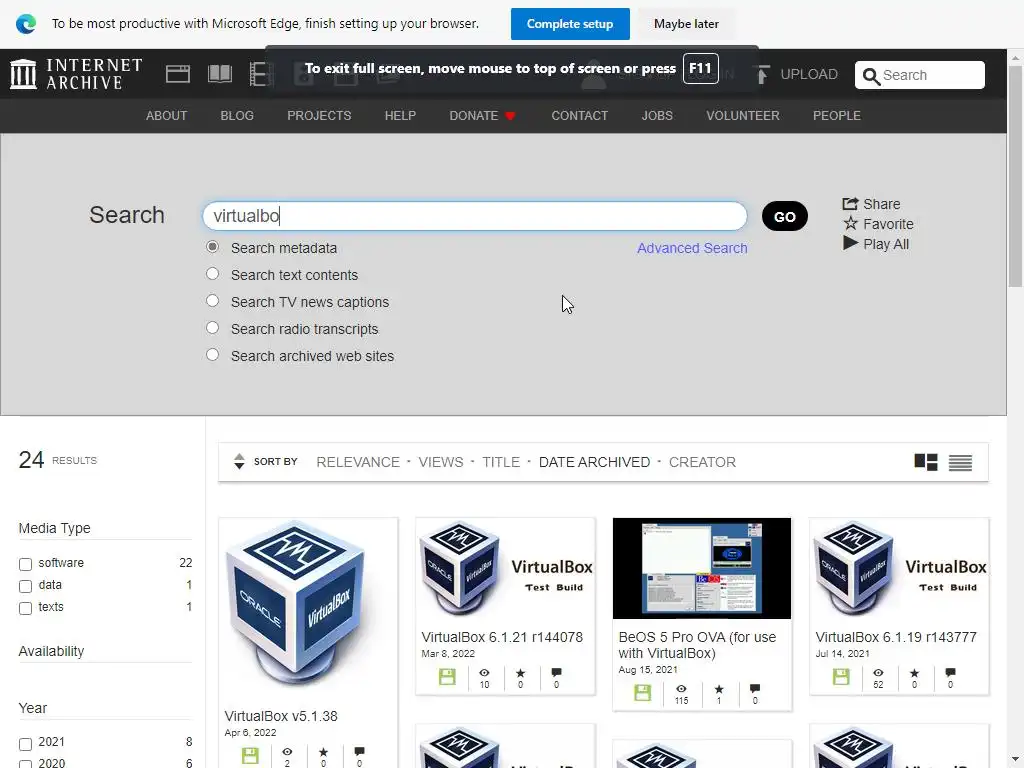The image size is (1024, 768).
Task: Open the Blog menu item
Action: (x=237, y=116)
